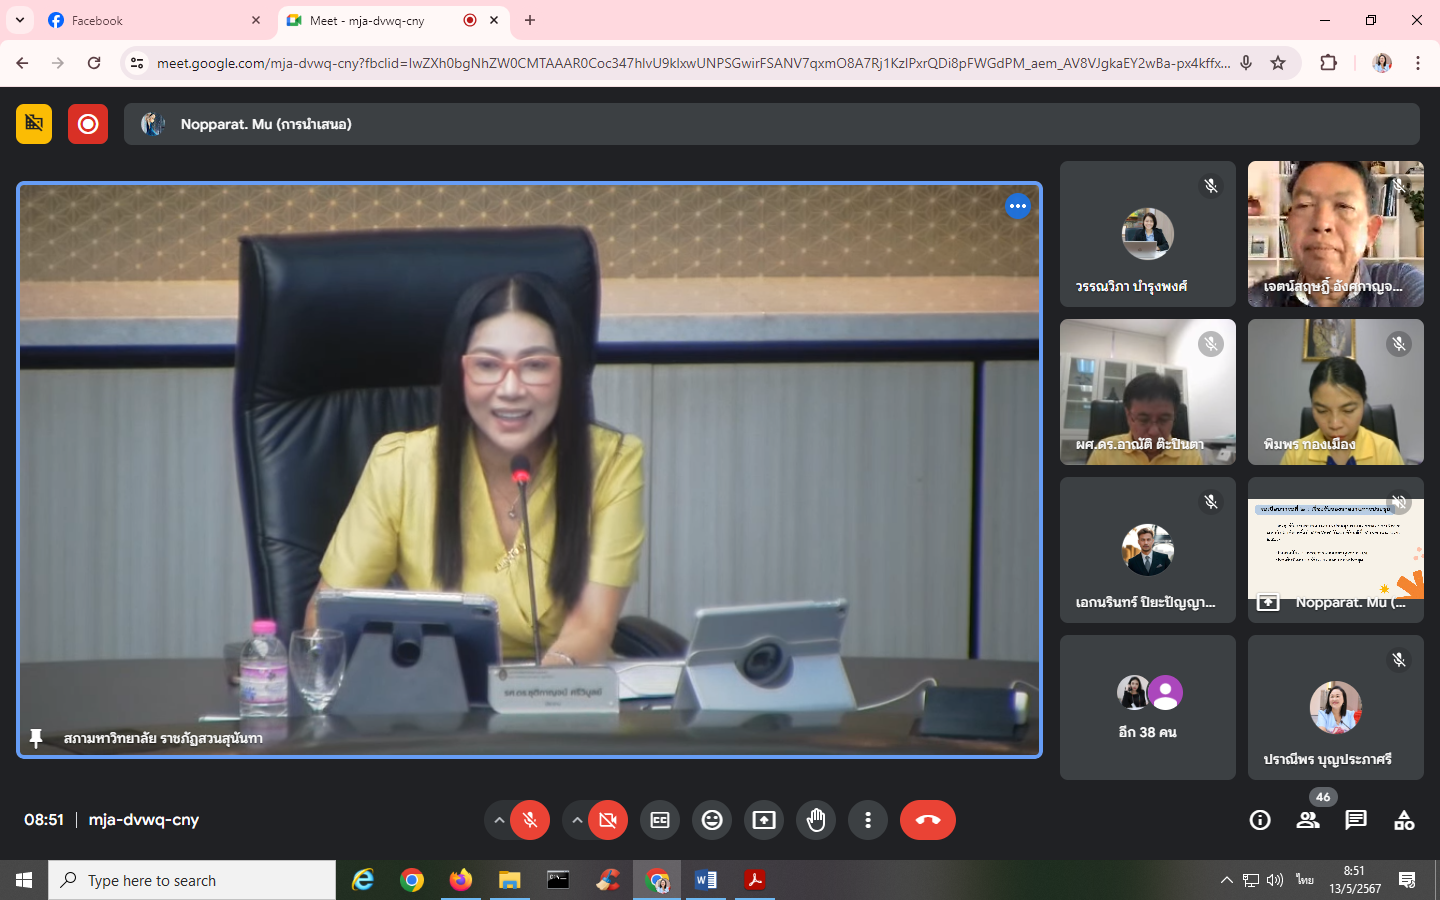The width and height of the screenshot is (1440, 900).
Task: Click the red recording indicator button
Action: pyautogui.click(x=88, y=124)
